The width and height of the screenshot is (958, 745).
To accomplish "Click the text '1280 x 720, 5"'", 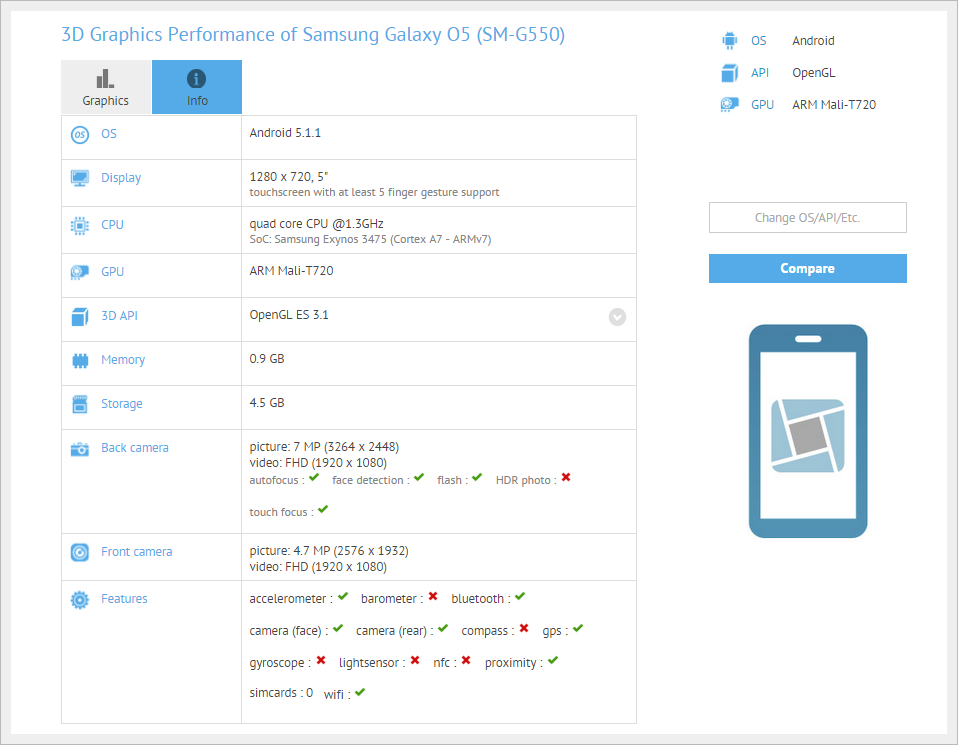I will pos(289,177).
